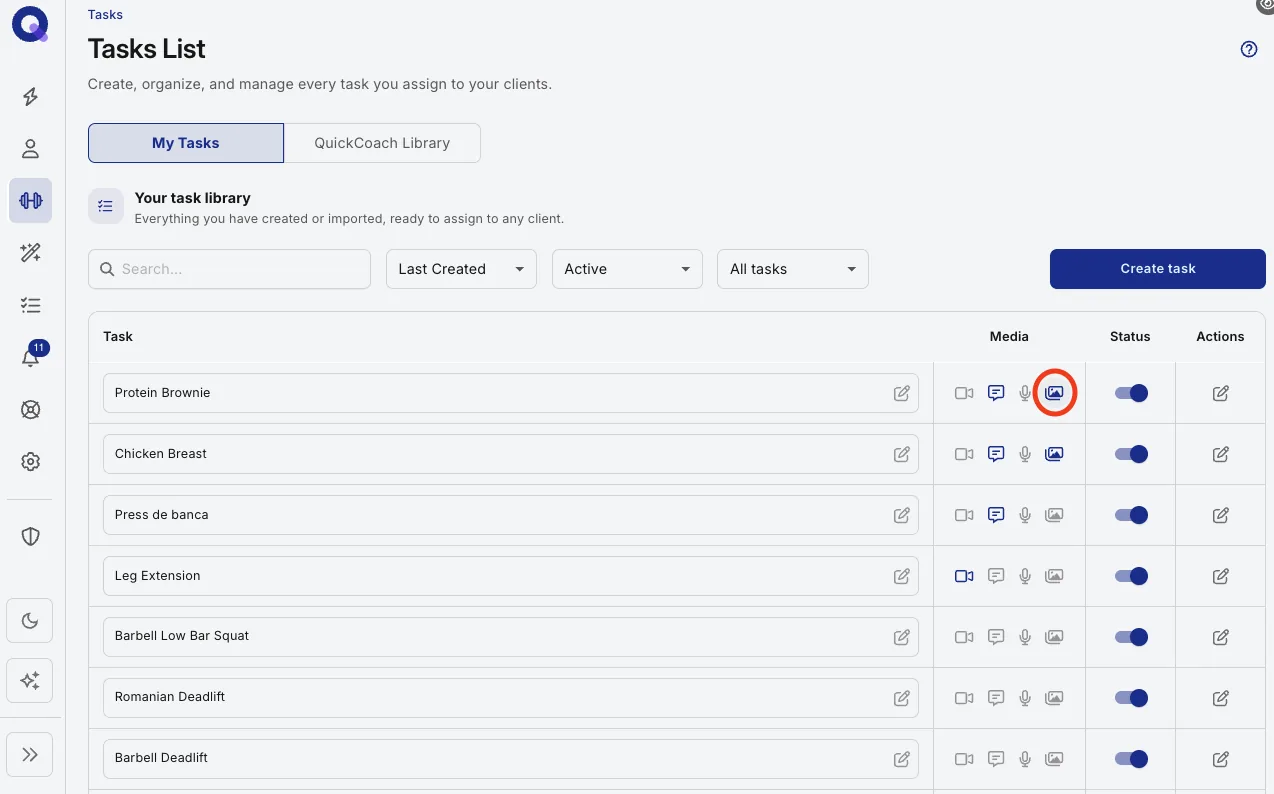Rename Protein Brownie with inline edit icon
This screenshot has width=1274, height=794.
(901, 393)
